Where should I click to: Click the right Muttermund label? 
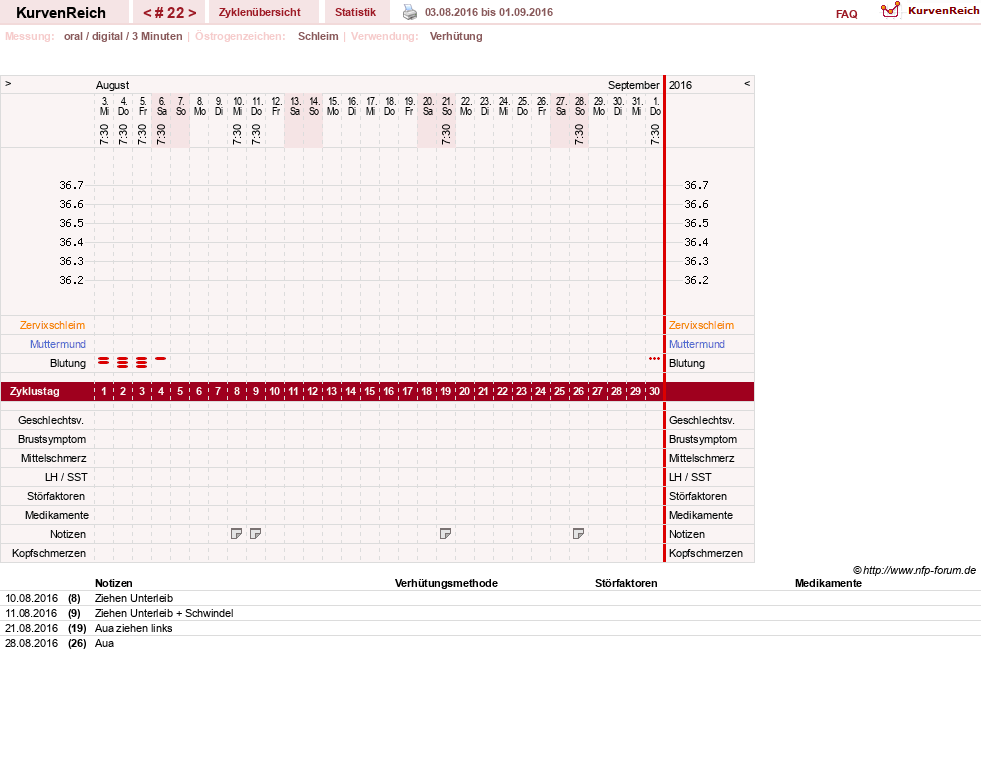click(697, 344)
